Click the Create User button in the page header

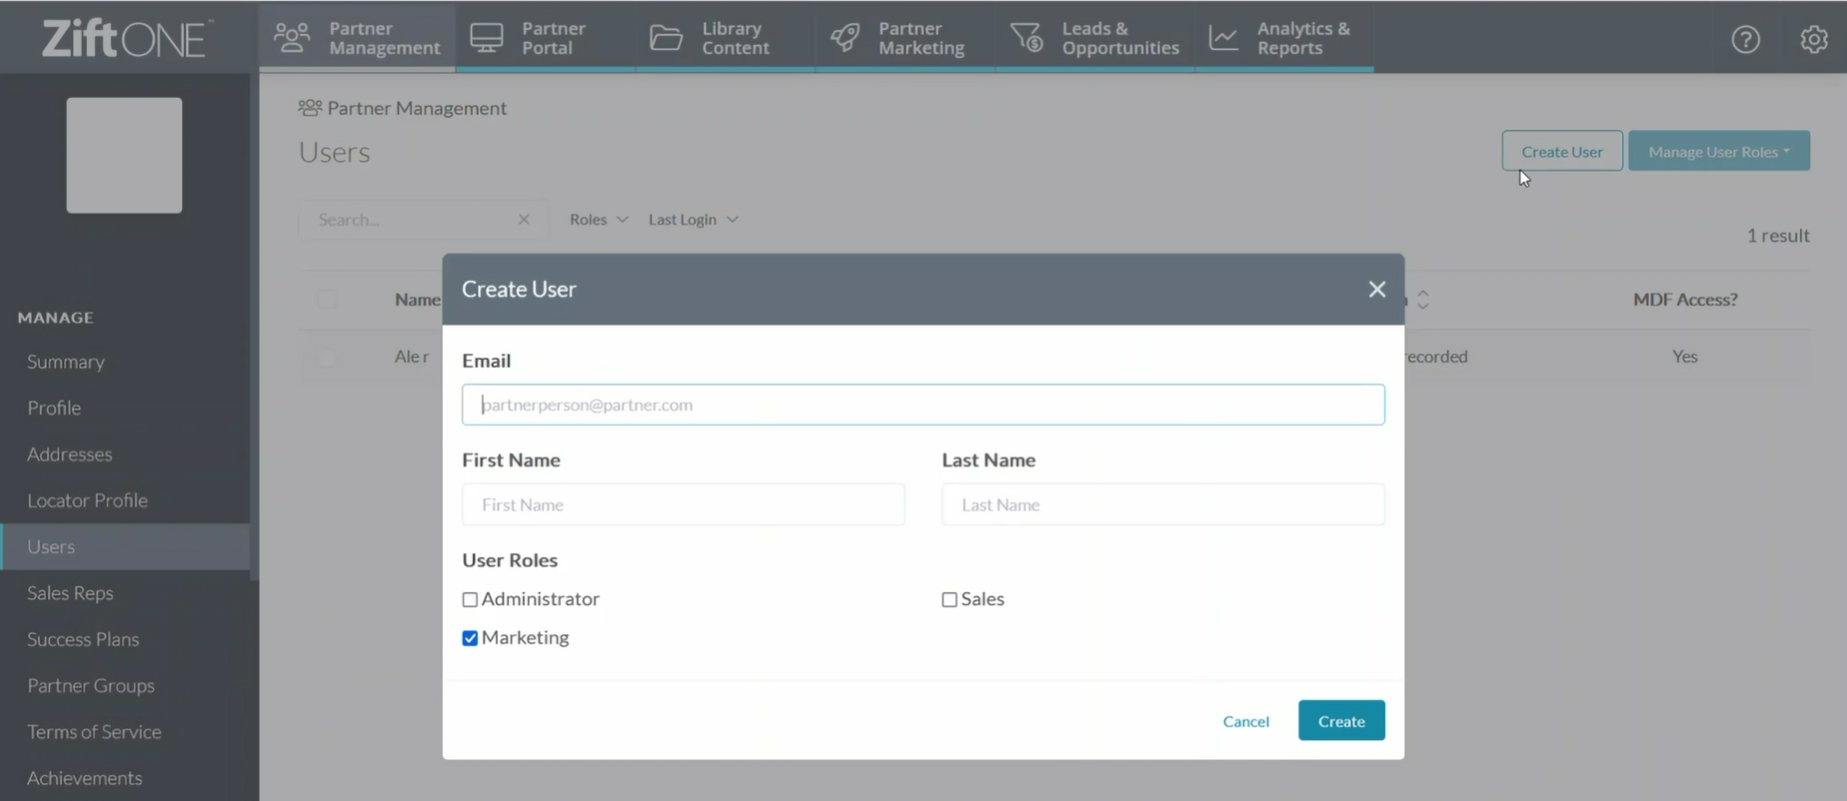point(1562,151)
